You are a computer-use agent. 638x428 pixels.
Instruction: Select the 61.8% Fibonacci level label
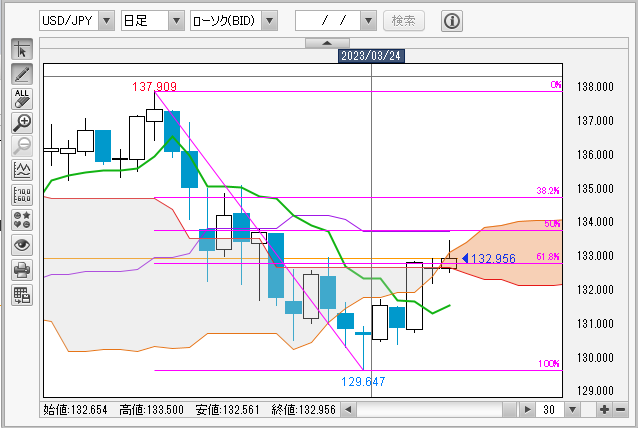click(x=548, y=257)
